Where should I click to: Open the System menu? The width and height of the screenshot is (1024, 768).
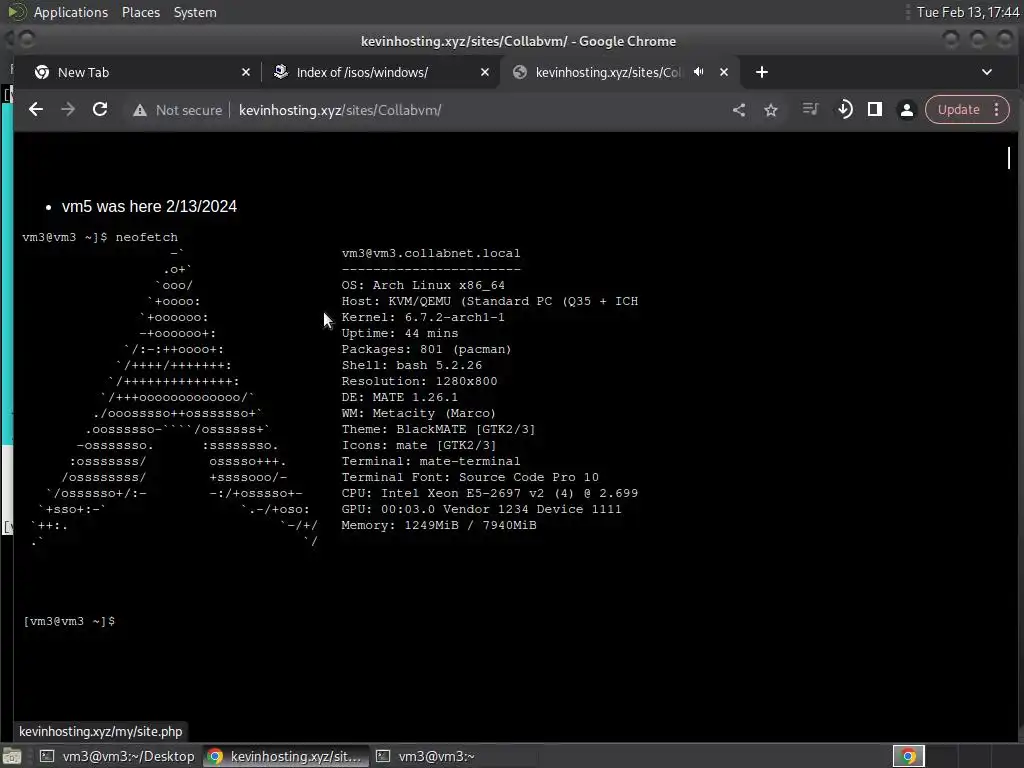pos(195,12)
